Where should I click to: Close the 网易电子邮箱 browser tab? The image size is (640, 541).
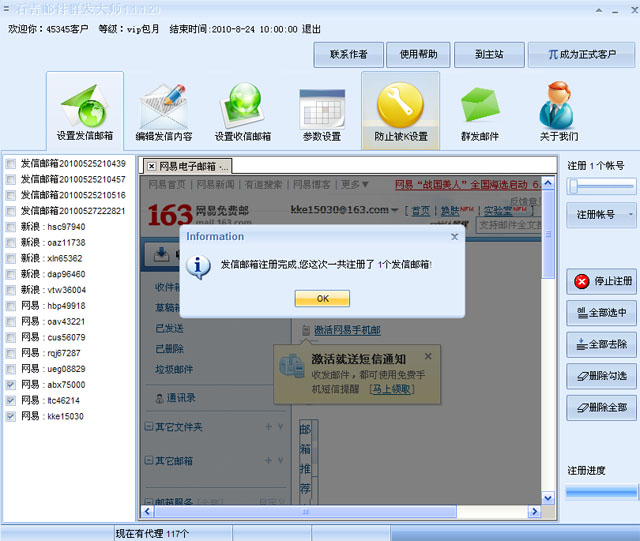151,166
